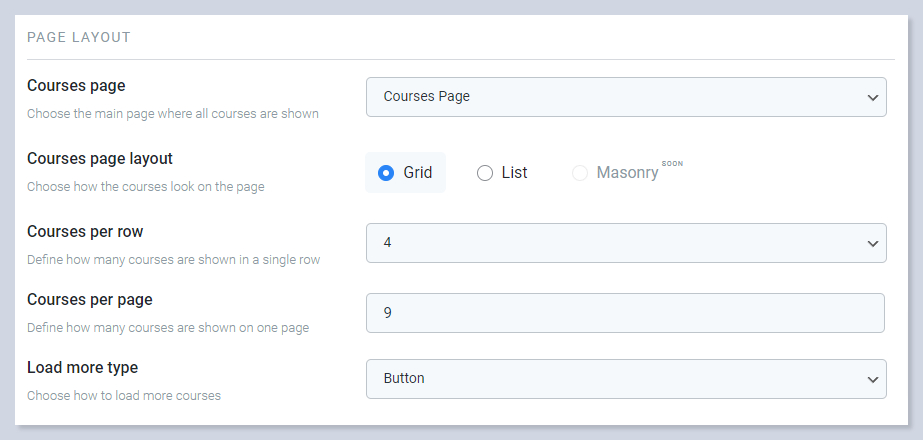The image size is (923, 440).
Task: Click the 'Choose how to load more courses' description
Action: (x=124, y=395)
